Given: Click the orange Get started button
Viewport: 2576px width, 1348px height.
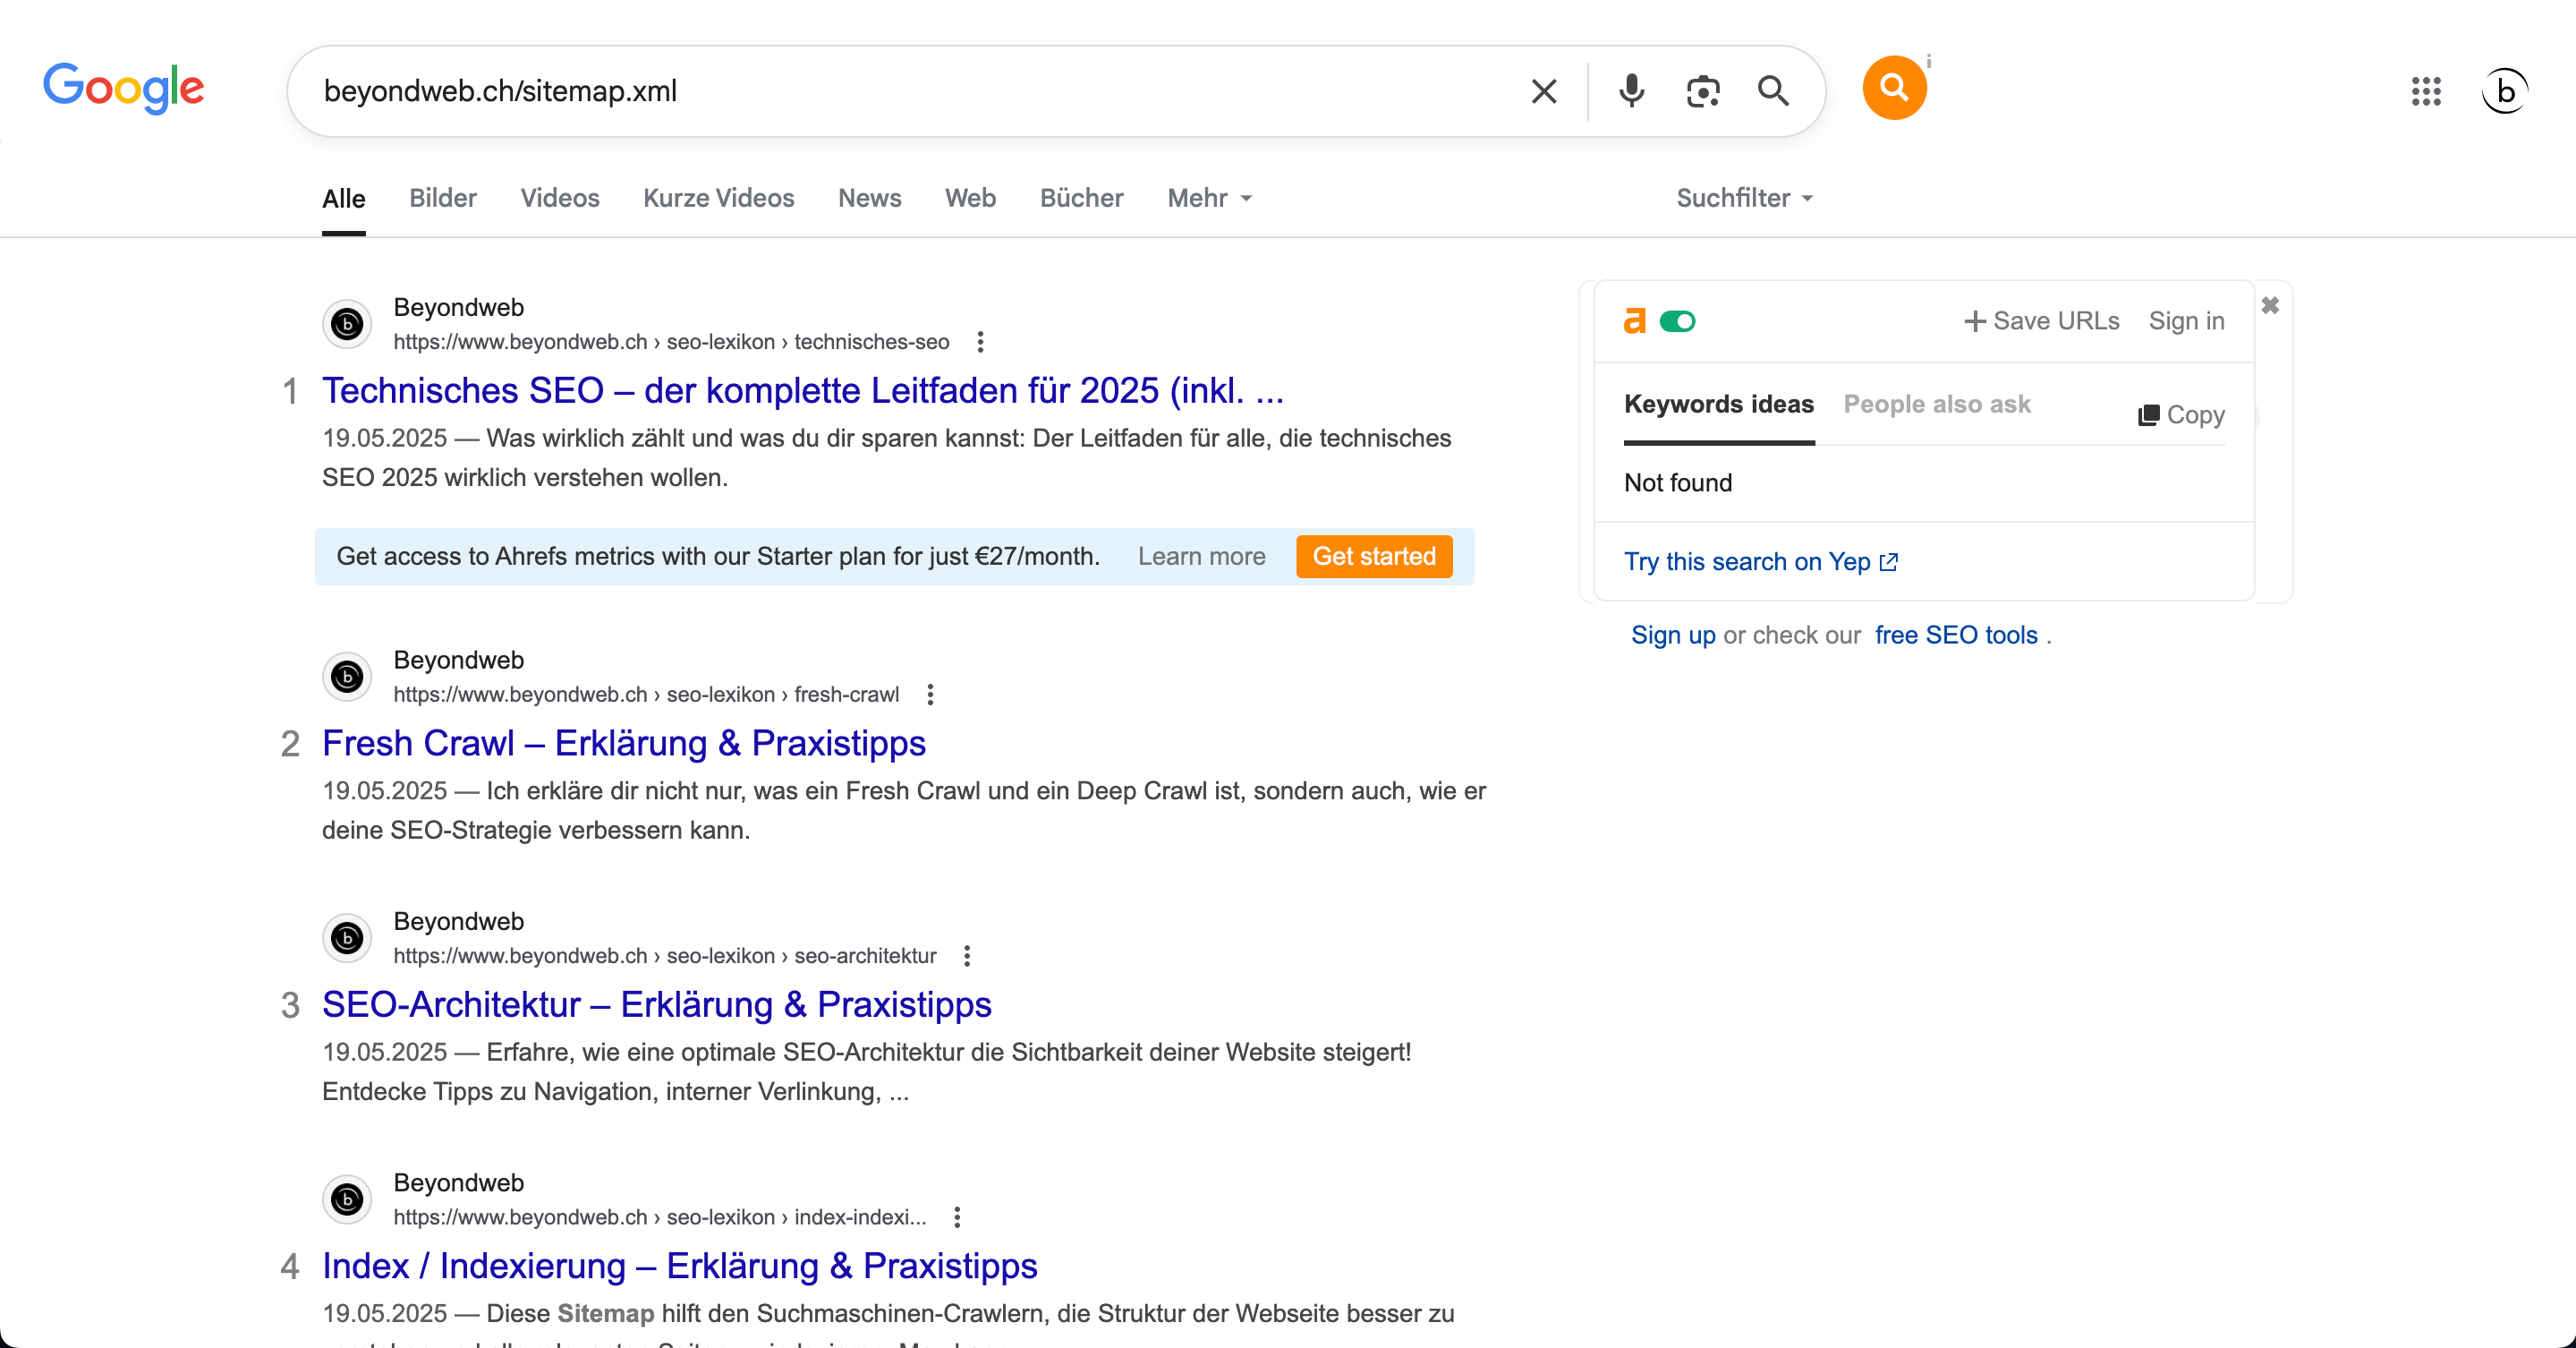Looking at the screenshot, I should pos(1374,556).
